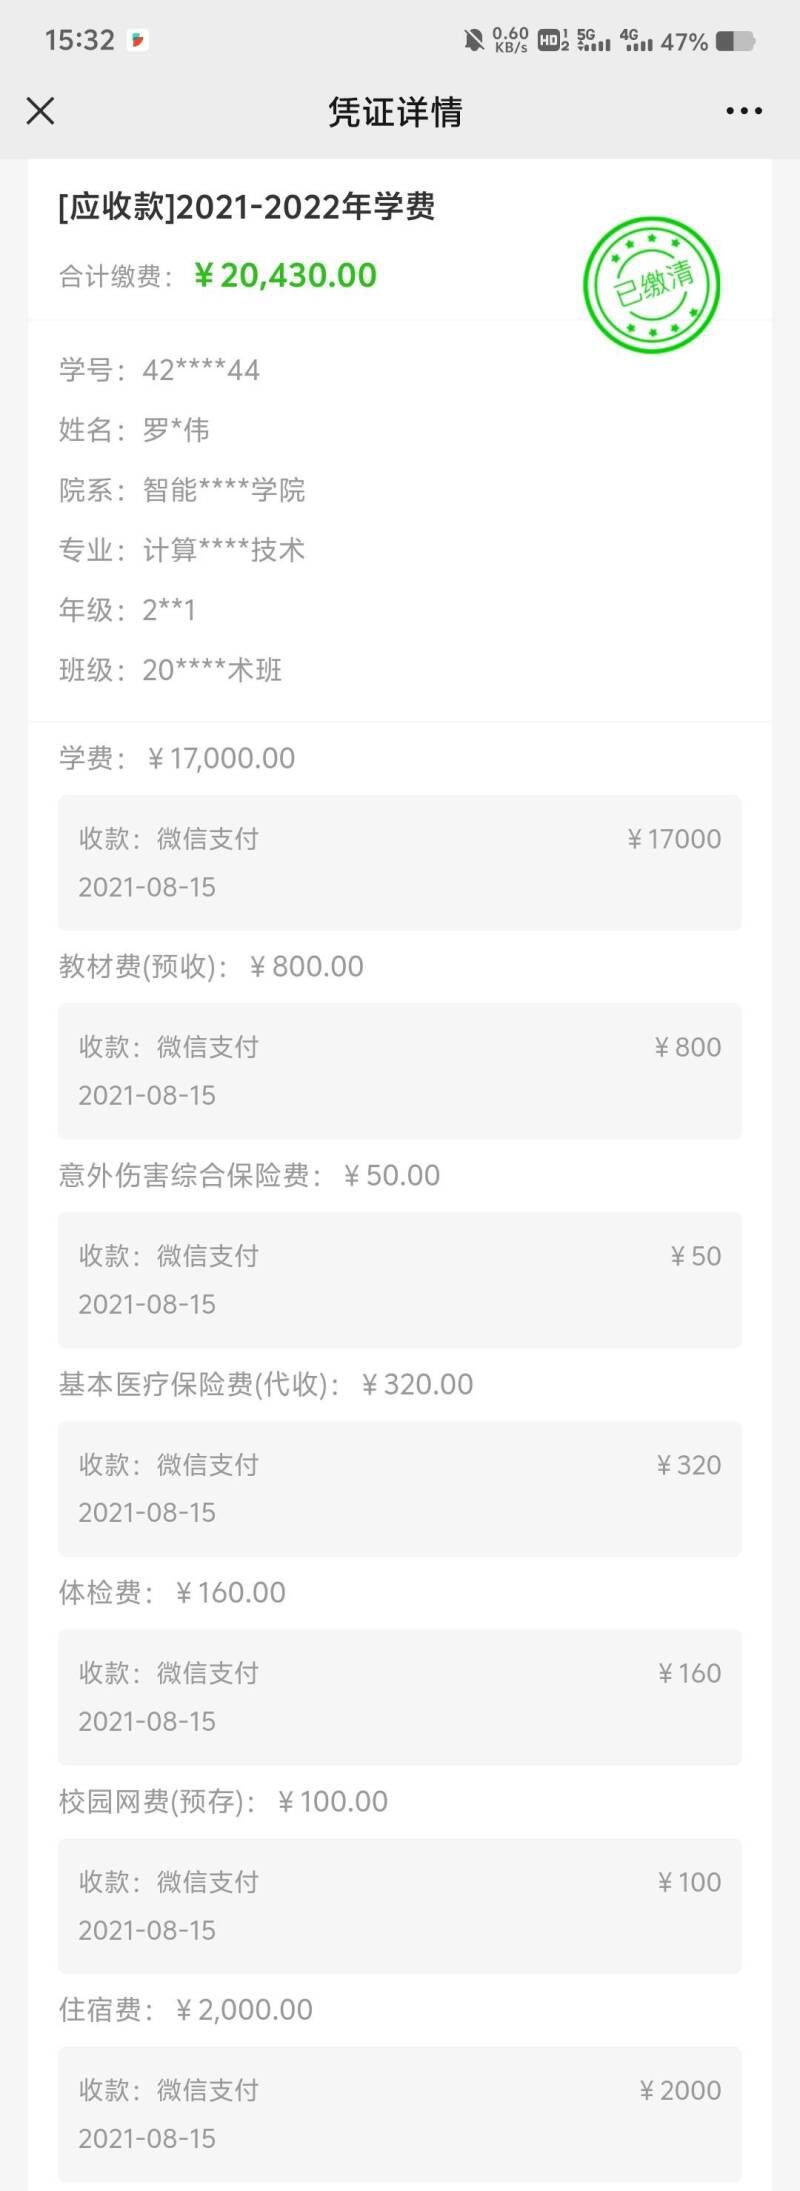Open the ¥100 campus network payment record

pyautogui.click(x=400, y=1906)
